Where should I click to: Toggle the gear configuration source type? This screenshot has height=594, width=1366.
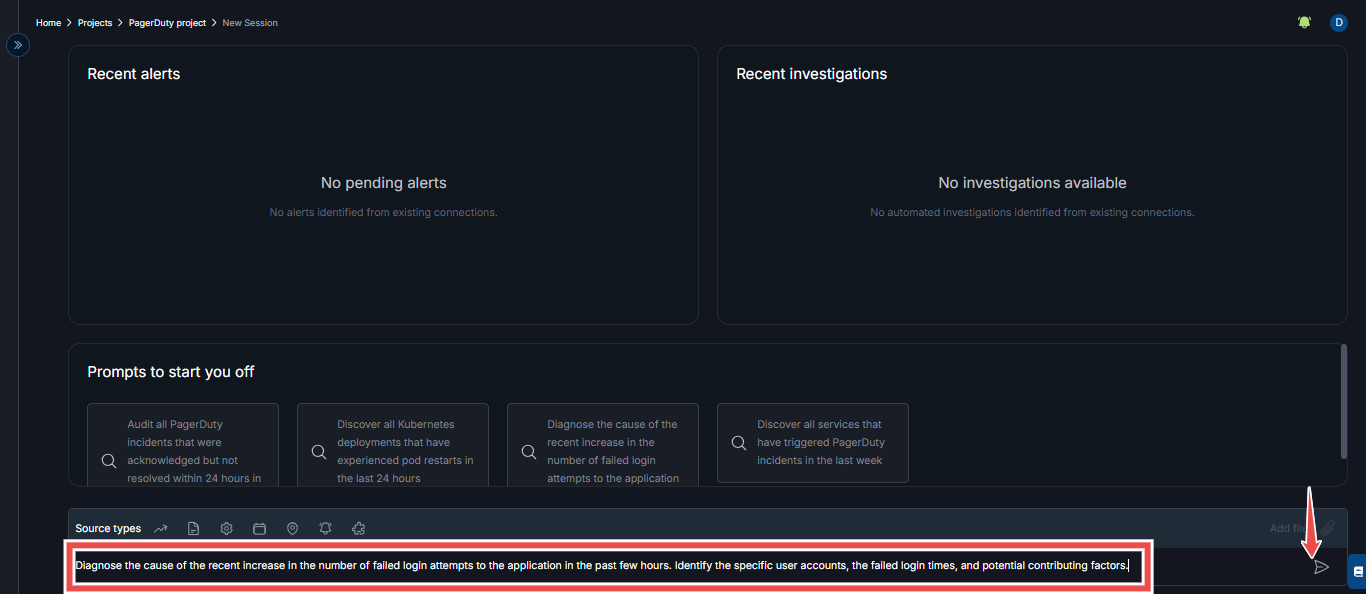(x=227, y=528)
